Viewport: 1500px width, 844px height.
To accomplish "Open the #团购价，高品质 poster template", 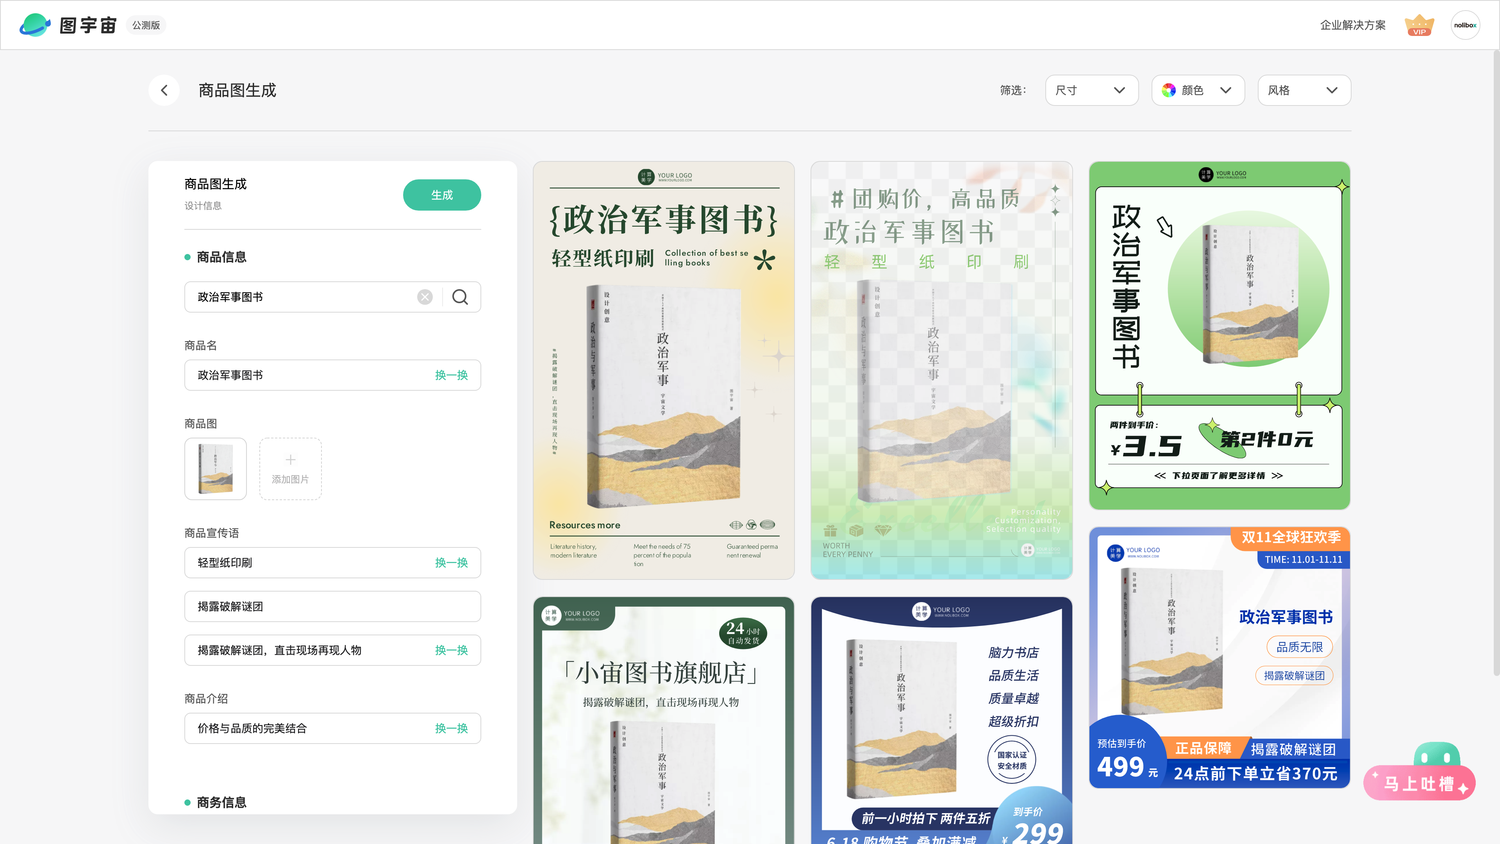I will point(942,370).
